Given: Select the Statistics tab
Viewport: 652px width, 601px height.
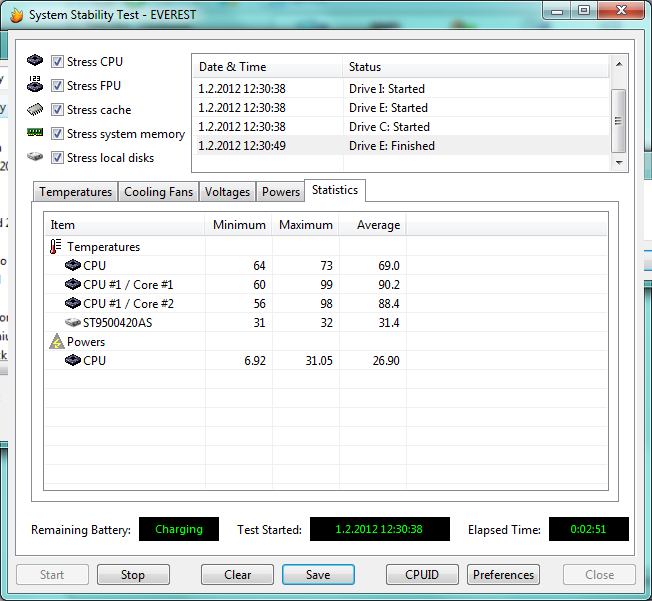Looking at the screenshot, I should pos(335,190).
